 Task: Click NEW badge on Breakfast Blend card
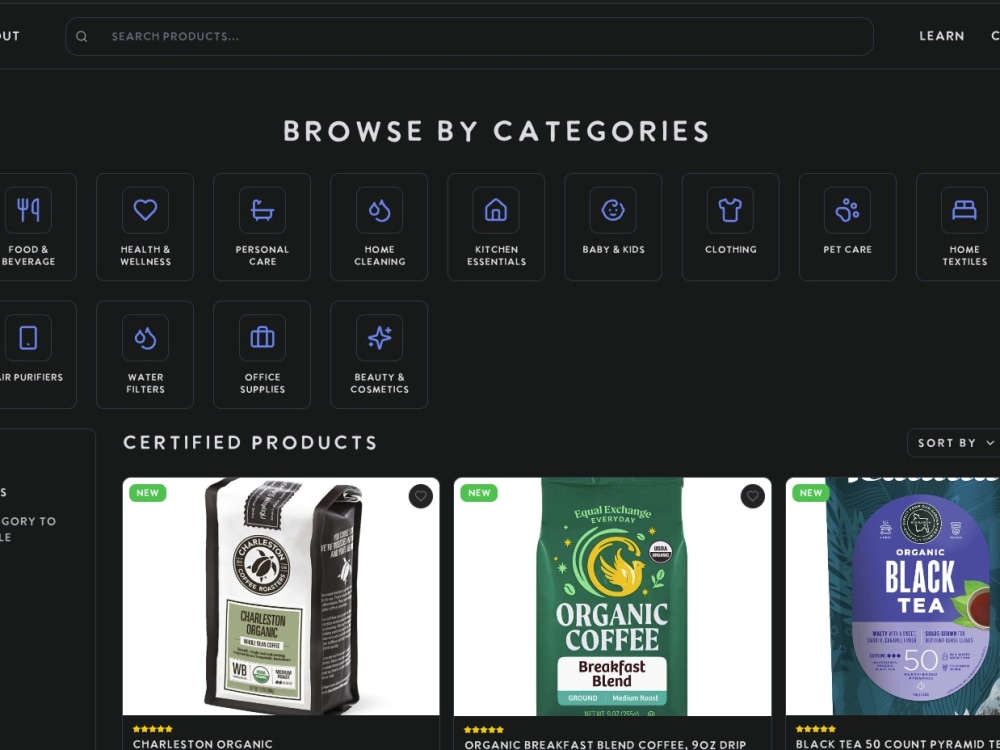coord(479,493)
